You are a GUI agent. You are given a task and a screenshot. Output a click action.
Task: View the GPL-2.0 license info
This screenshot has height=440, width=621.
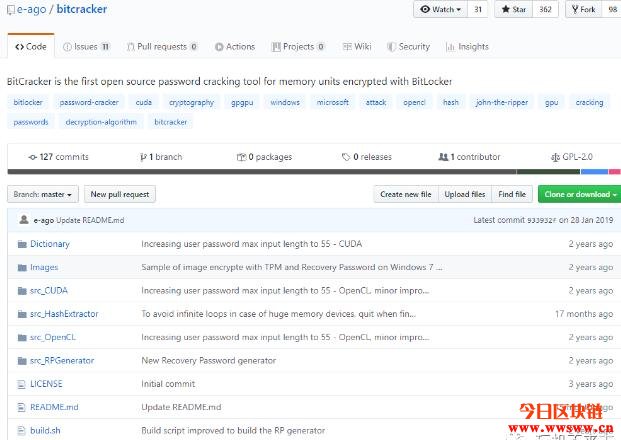click(571, 157)
